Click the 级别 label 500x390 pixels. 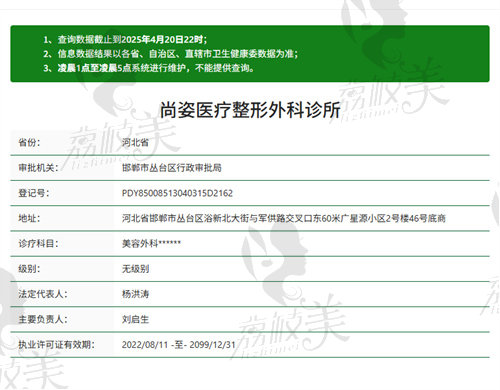tap(29, 269)
